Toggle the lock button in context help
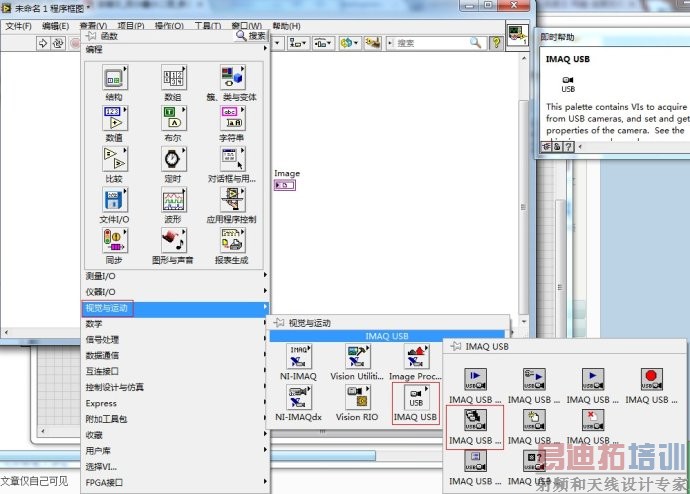Image resolution: width=690 pixels, height=494 pixels. [557, 146]
